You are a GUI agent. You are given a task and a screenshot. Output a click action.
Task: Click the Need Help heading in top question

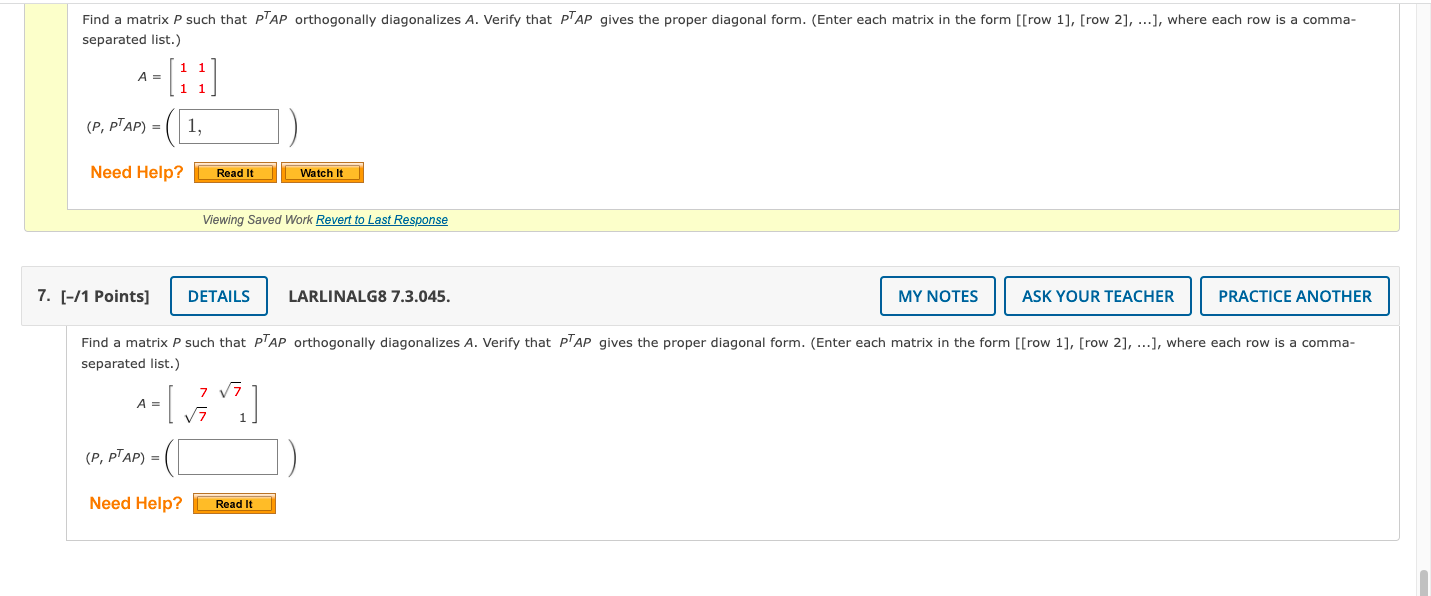135,172
